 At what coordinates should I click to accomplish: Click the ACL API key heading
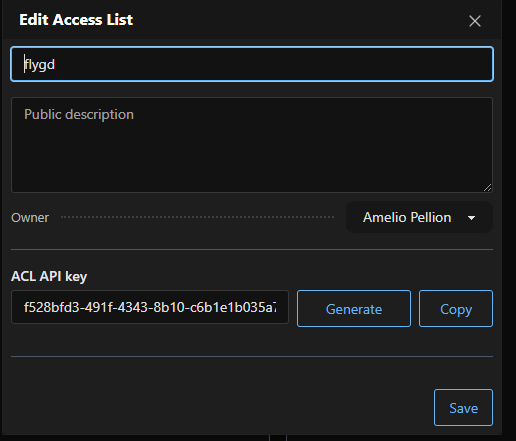click(49, 276)
